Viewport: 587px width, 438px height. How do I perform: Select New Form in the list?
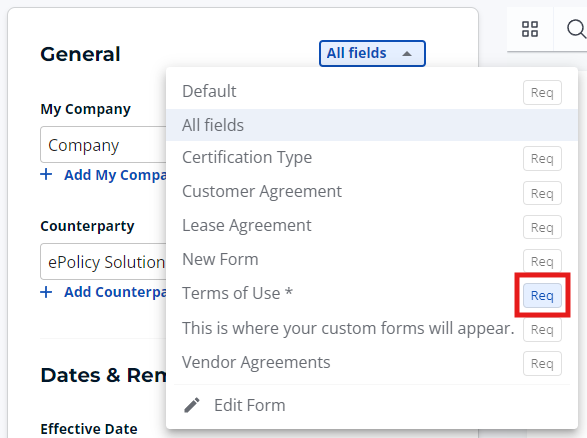click(x=220, y=259)
